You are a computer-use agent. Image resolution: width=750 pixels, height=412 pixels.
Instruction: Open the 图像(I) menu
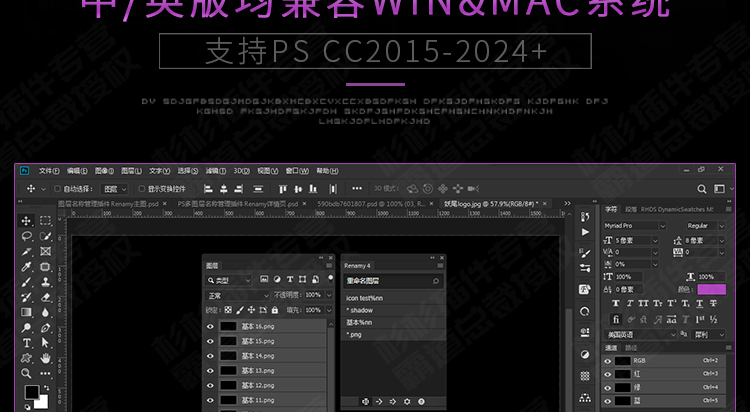[104, 171]
